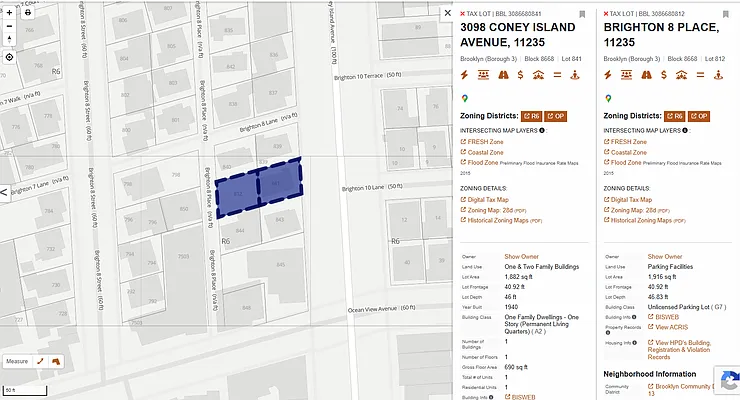Screen dimensions: 740x400
Task: Open Zoning Map 28d PDF in Brighton 8 Place panel
Action: (637, 210)
